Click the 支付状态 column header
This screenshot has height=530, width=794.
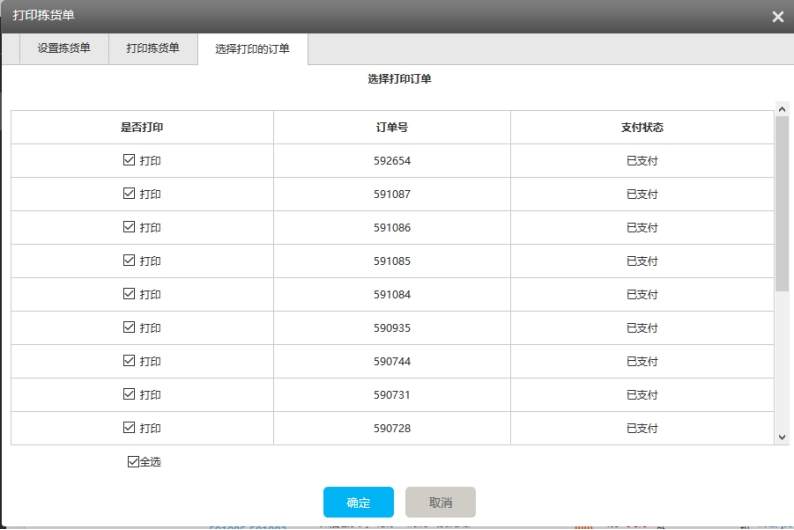pyautogui.click(x=642, y=128)
